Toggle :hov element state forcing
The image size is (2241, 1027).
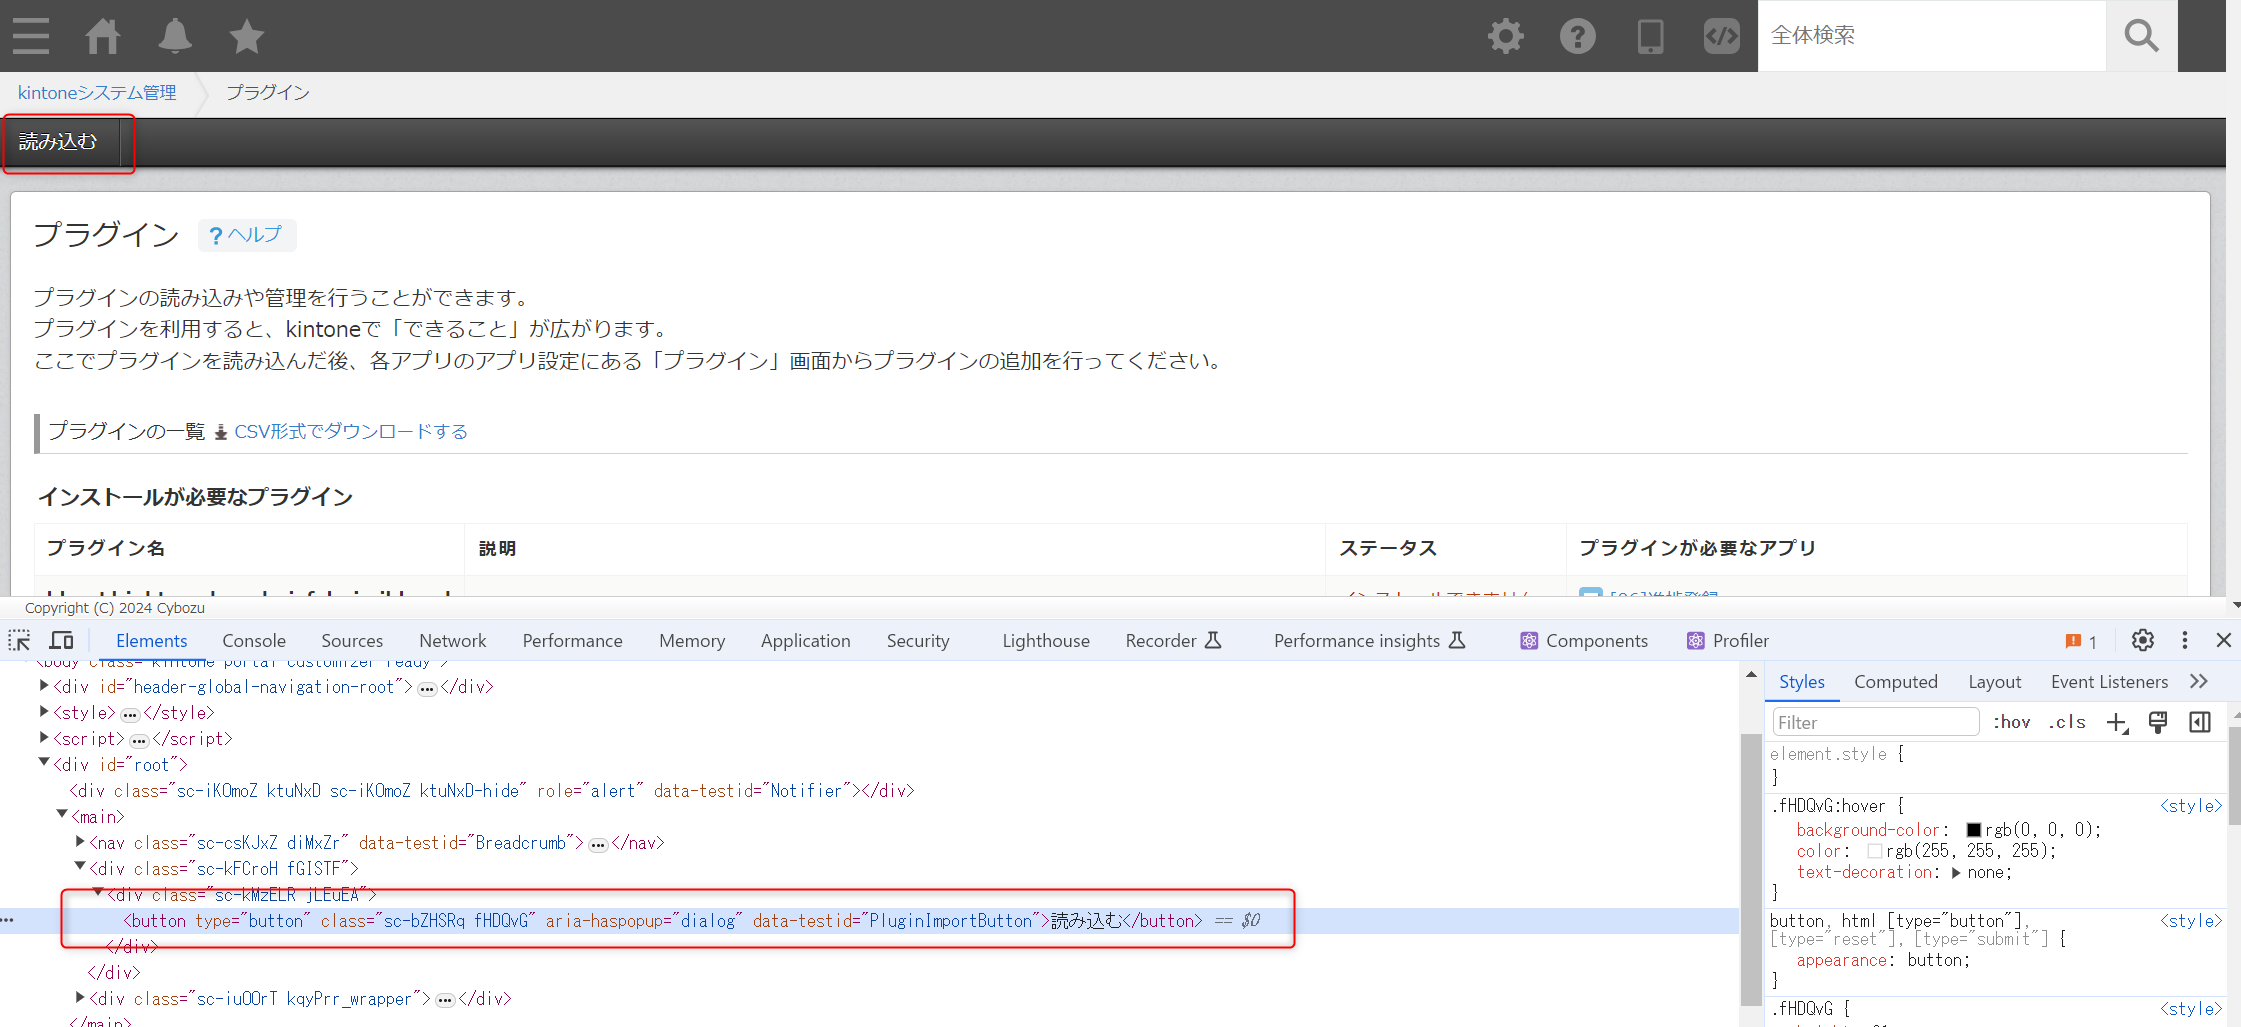(x=2012, y=721)
